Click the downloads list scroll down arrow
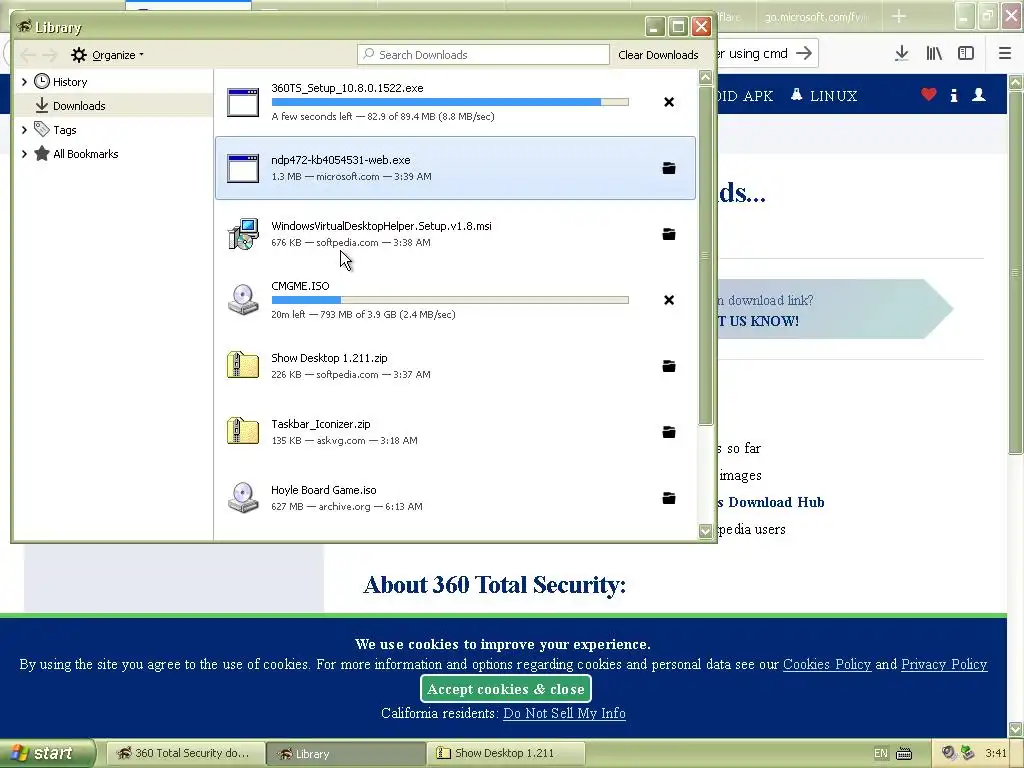This screenshot has height=768, width=1024. [705, 531]
